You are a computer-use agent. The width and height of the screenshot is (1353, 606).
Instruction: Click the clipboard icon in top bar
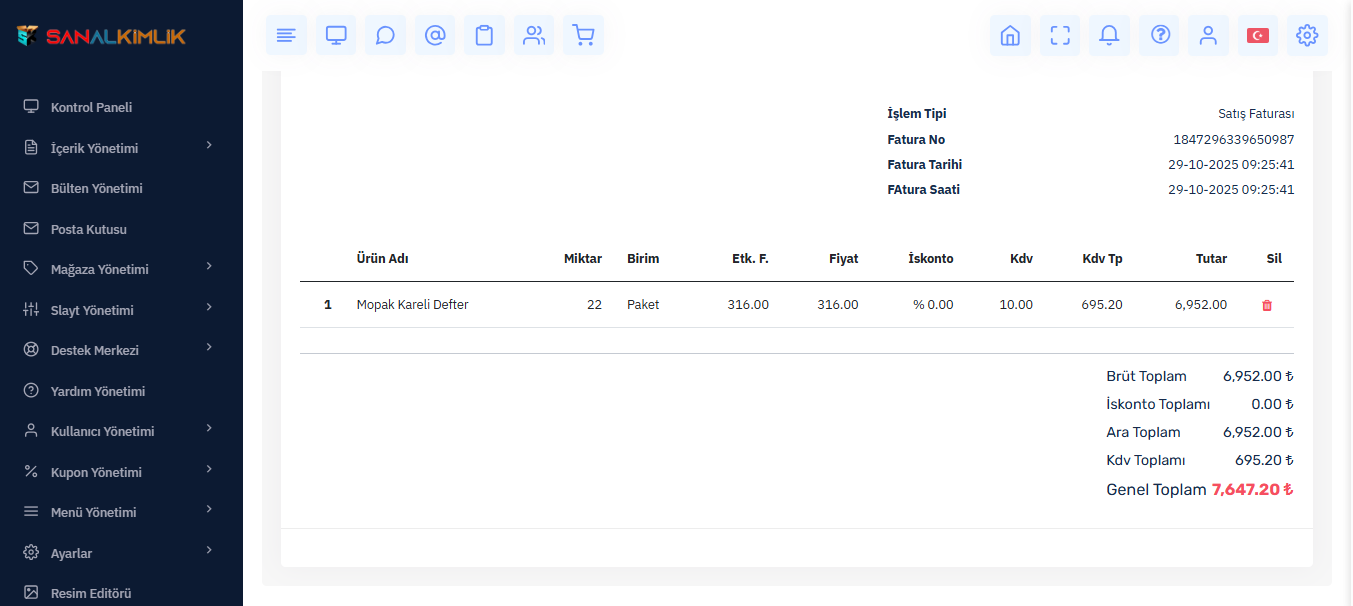click(484, 36)
